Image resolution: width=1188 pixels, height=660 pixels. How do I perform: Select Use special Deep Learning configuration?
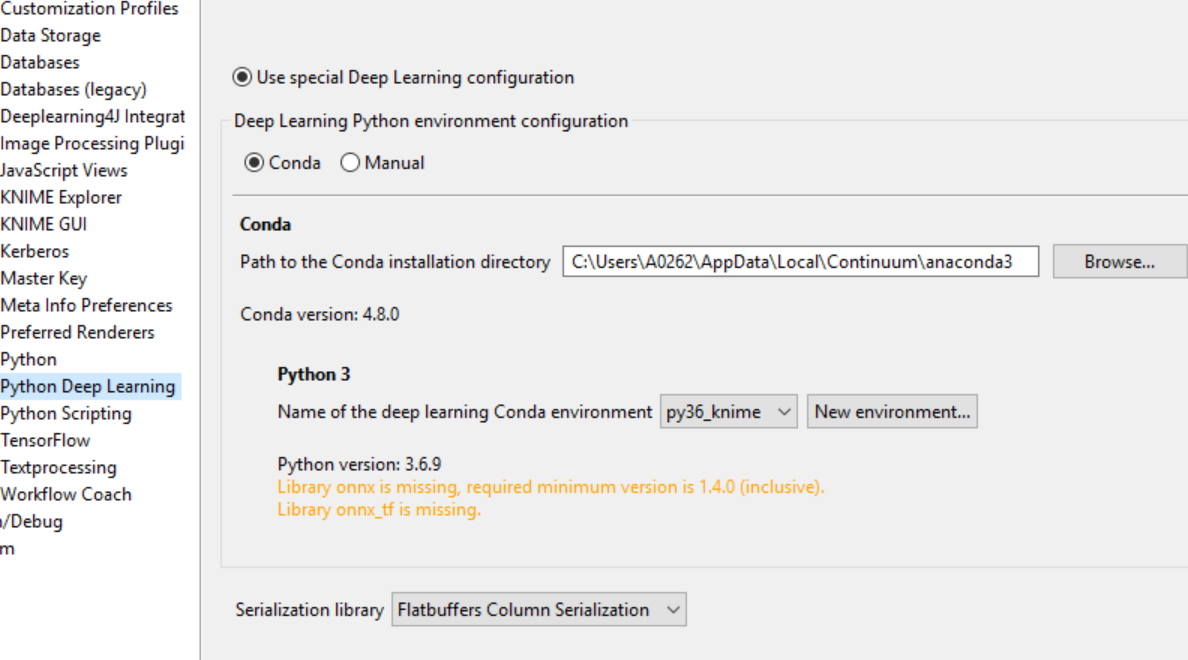[x=242, y=77]
